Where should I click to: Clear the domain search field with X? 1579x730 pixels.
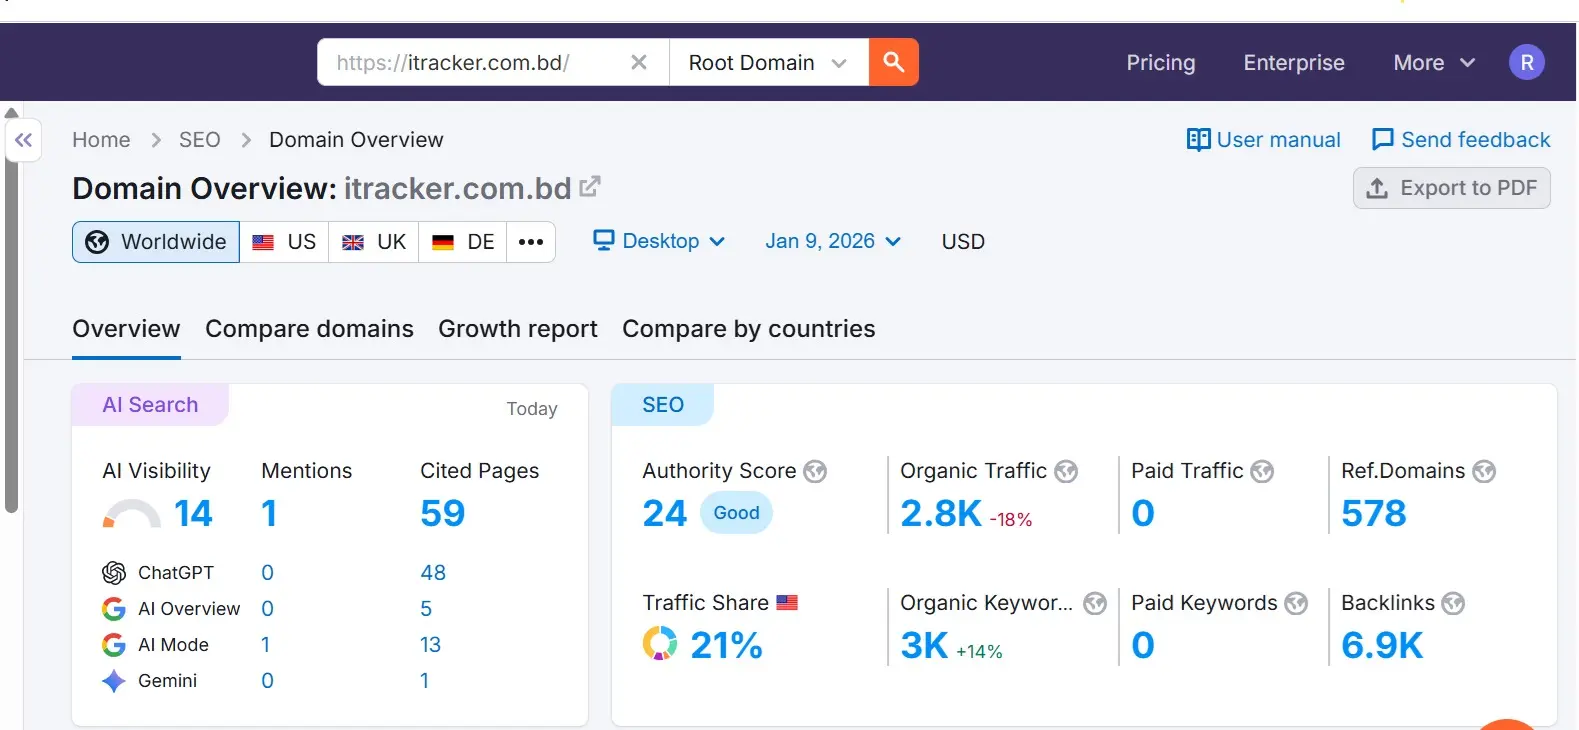coord(639,62)
